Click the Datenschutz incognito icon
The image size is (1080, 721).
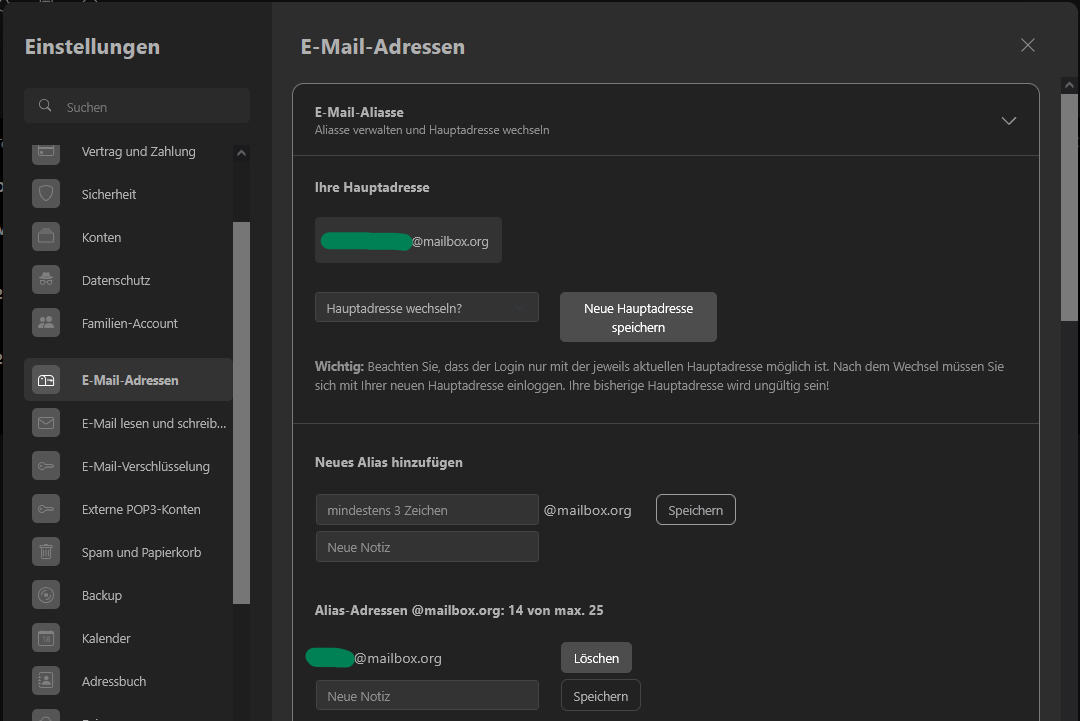point(46,280)
